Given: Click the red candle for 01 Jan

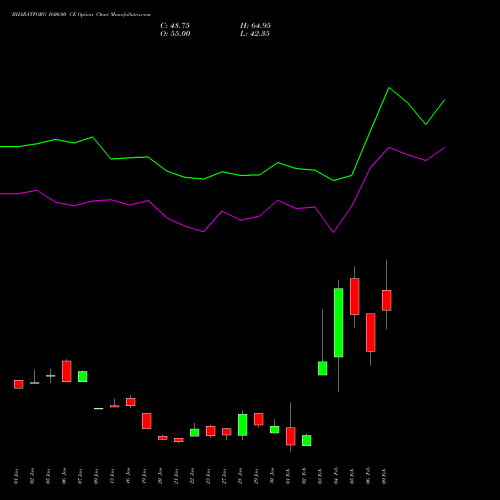Looking at the screenshot, I should pyautogui.click(x=19, y=384).
